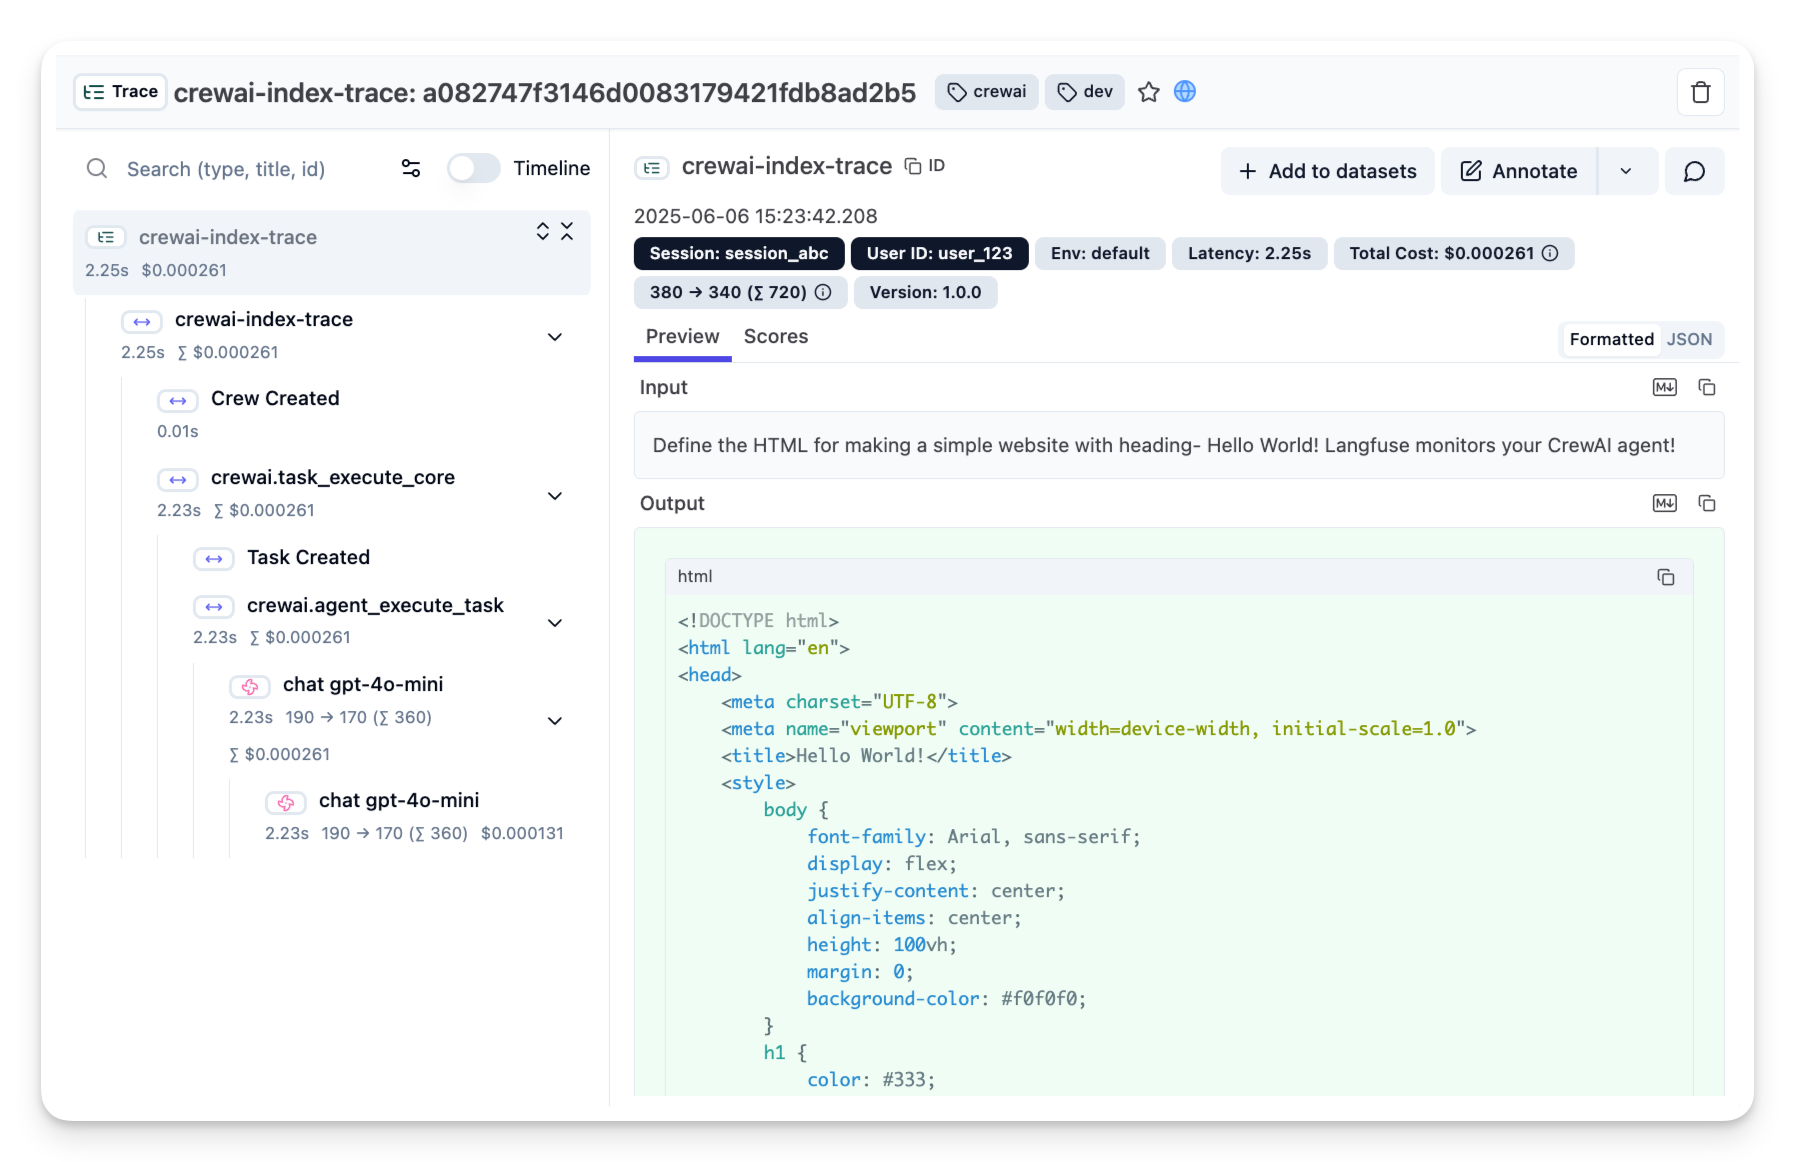Open the filter settings icon beside search
This screenshot has width=1795, height=1162.
(x=411, y=168)
